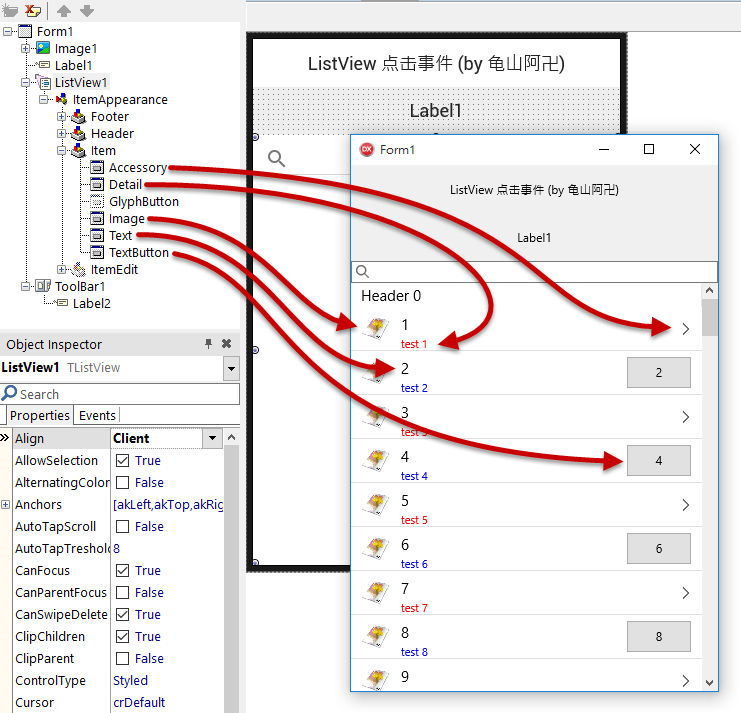Screen dimensions: 741x713
Task: Switch to the Events tab
Action: 97,415
